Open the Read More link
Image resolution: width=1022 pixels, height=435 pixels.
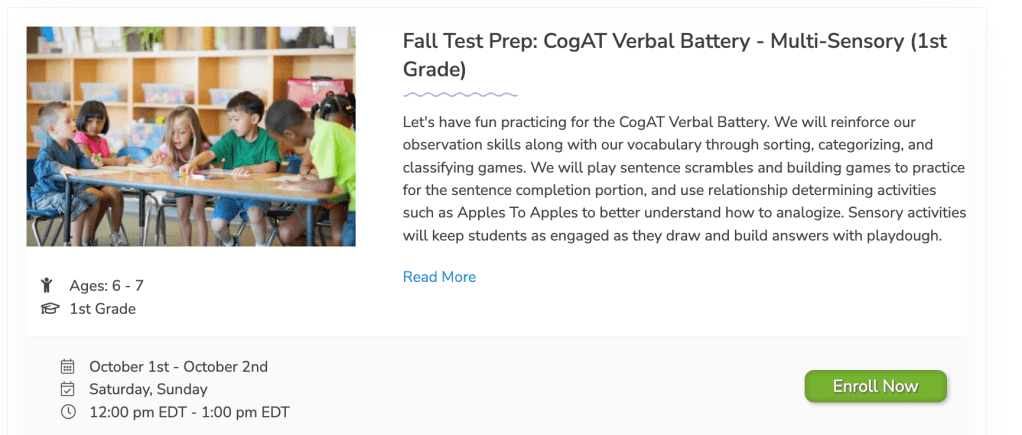point(439,277)
